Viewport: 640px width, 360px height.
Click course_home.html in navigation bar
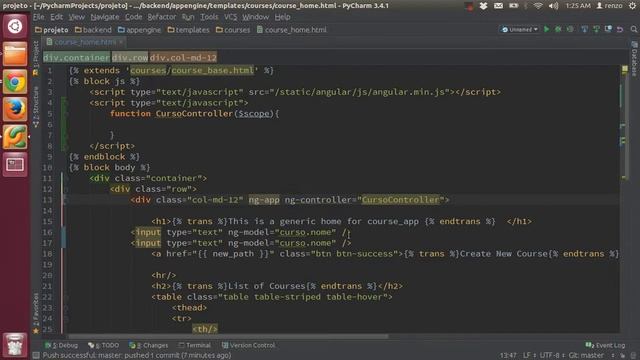pyautogui.click(x=292, y=30)
